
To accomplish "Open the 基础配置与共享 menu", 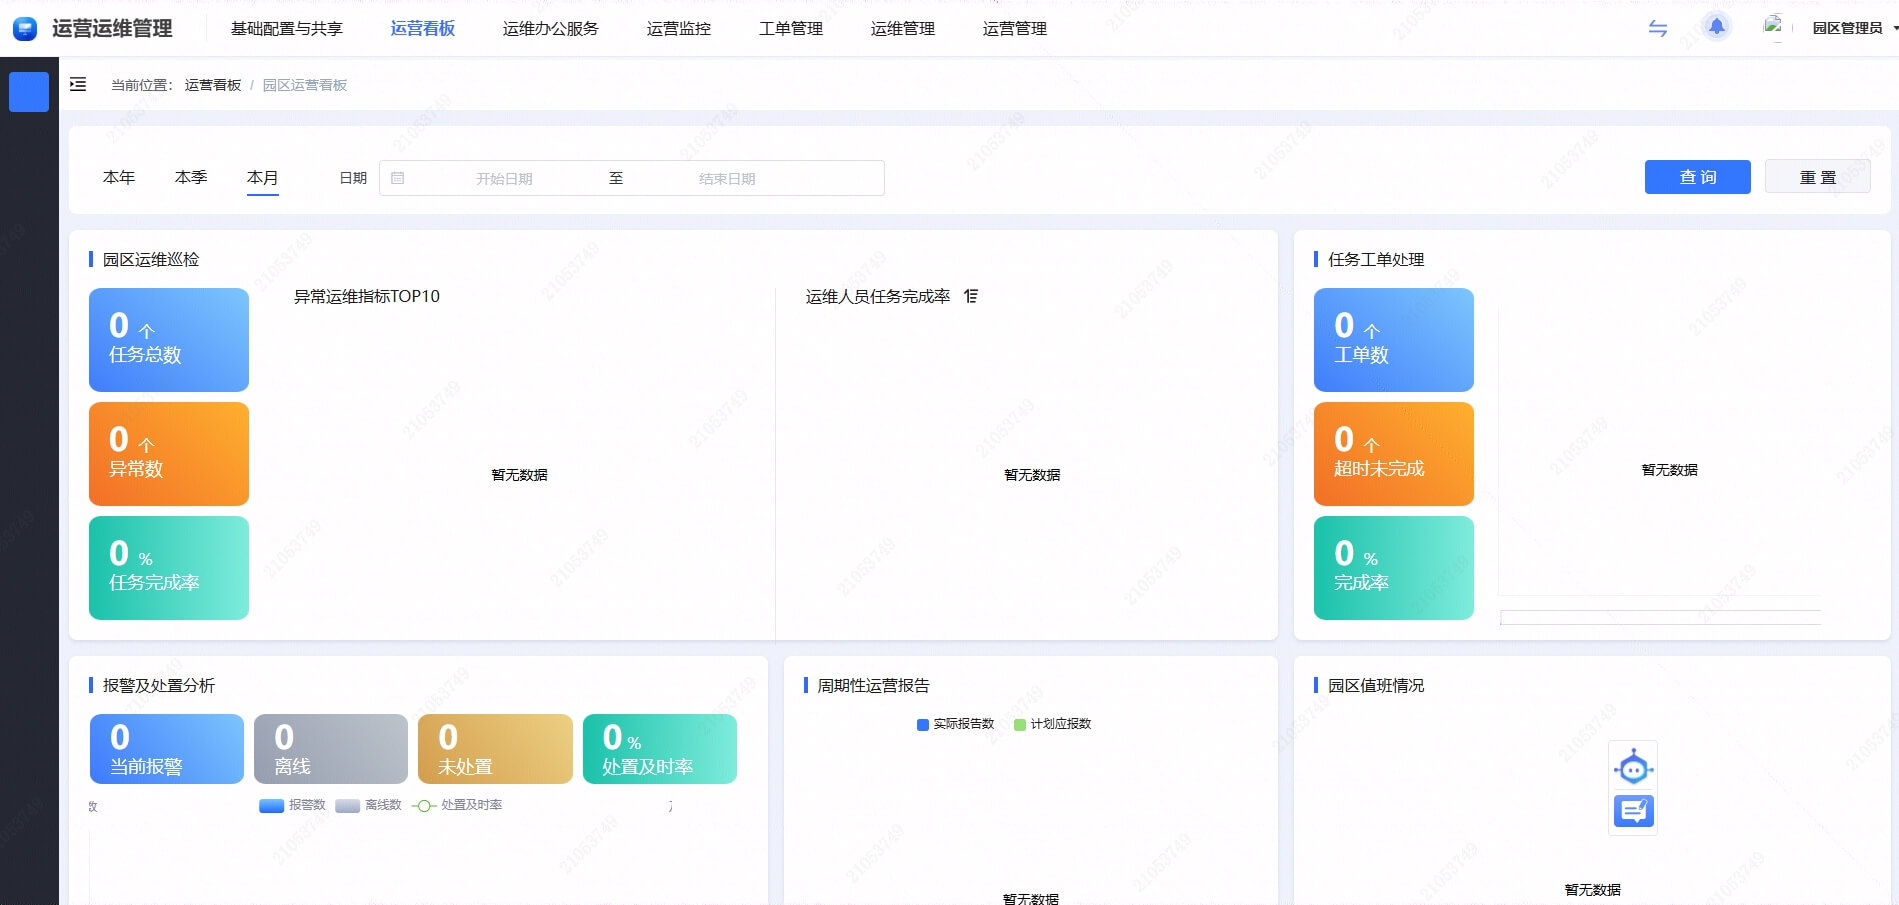I will click(x=287, y=28).
